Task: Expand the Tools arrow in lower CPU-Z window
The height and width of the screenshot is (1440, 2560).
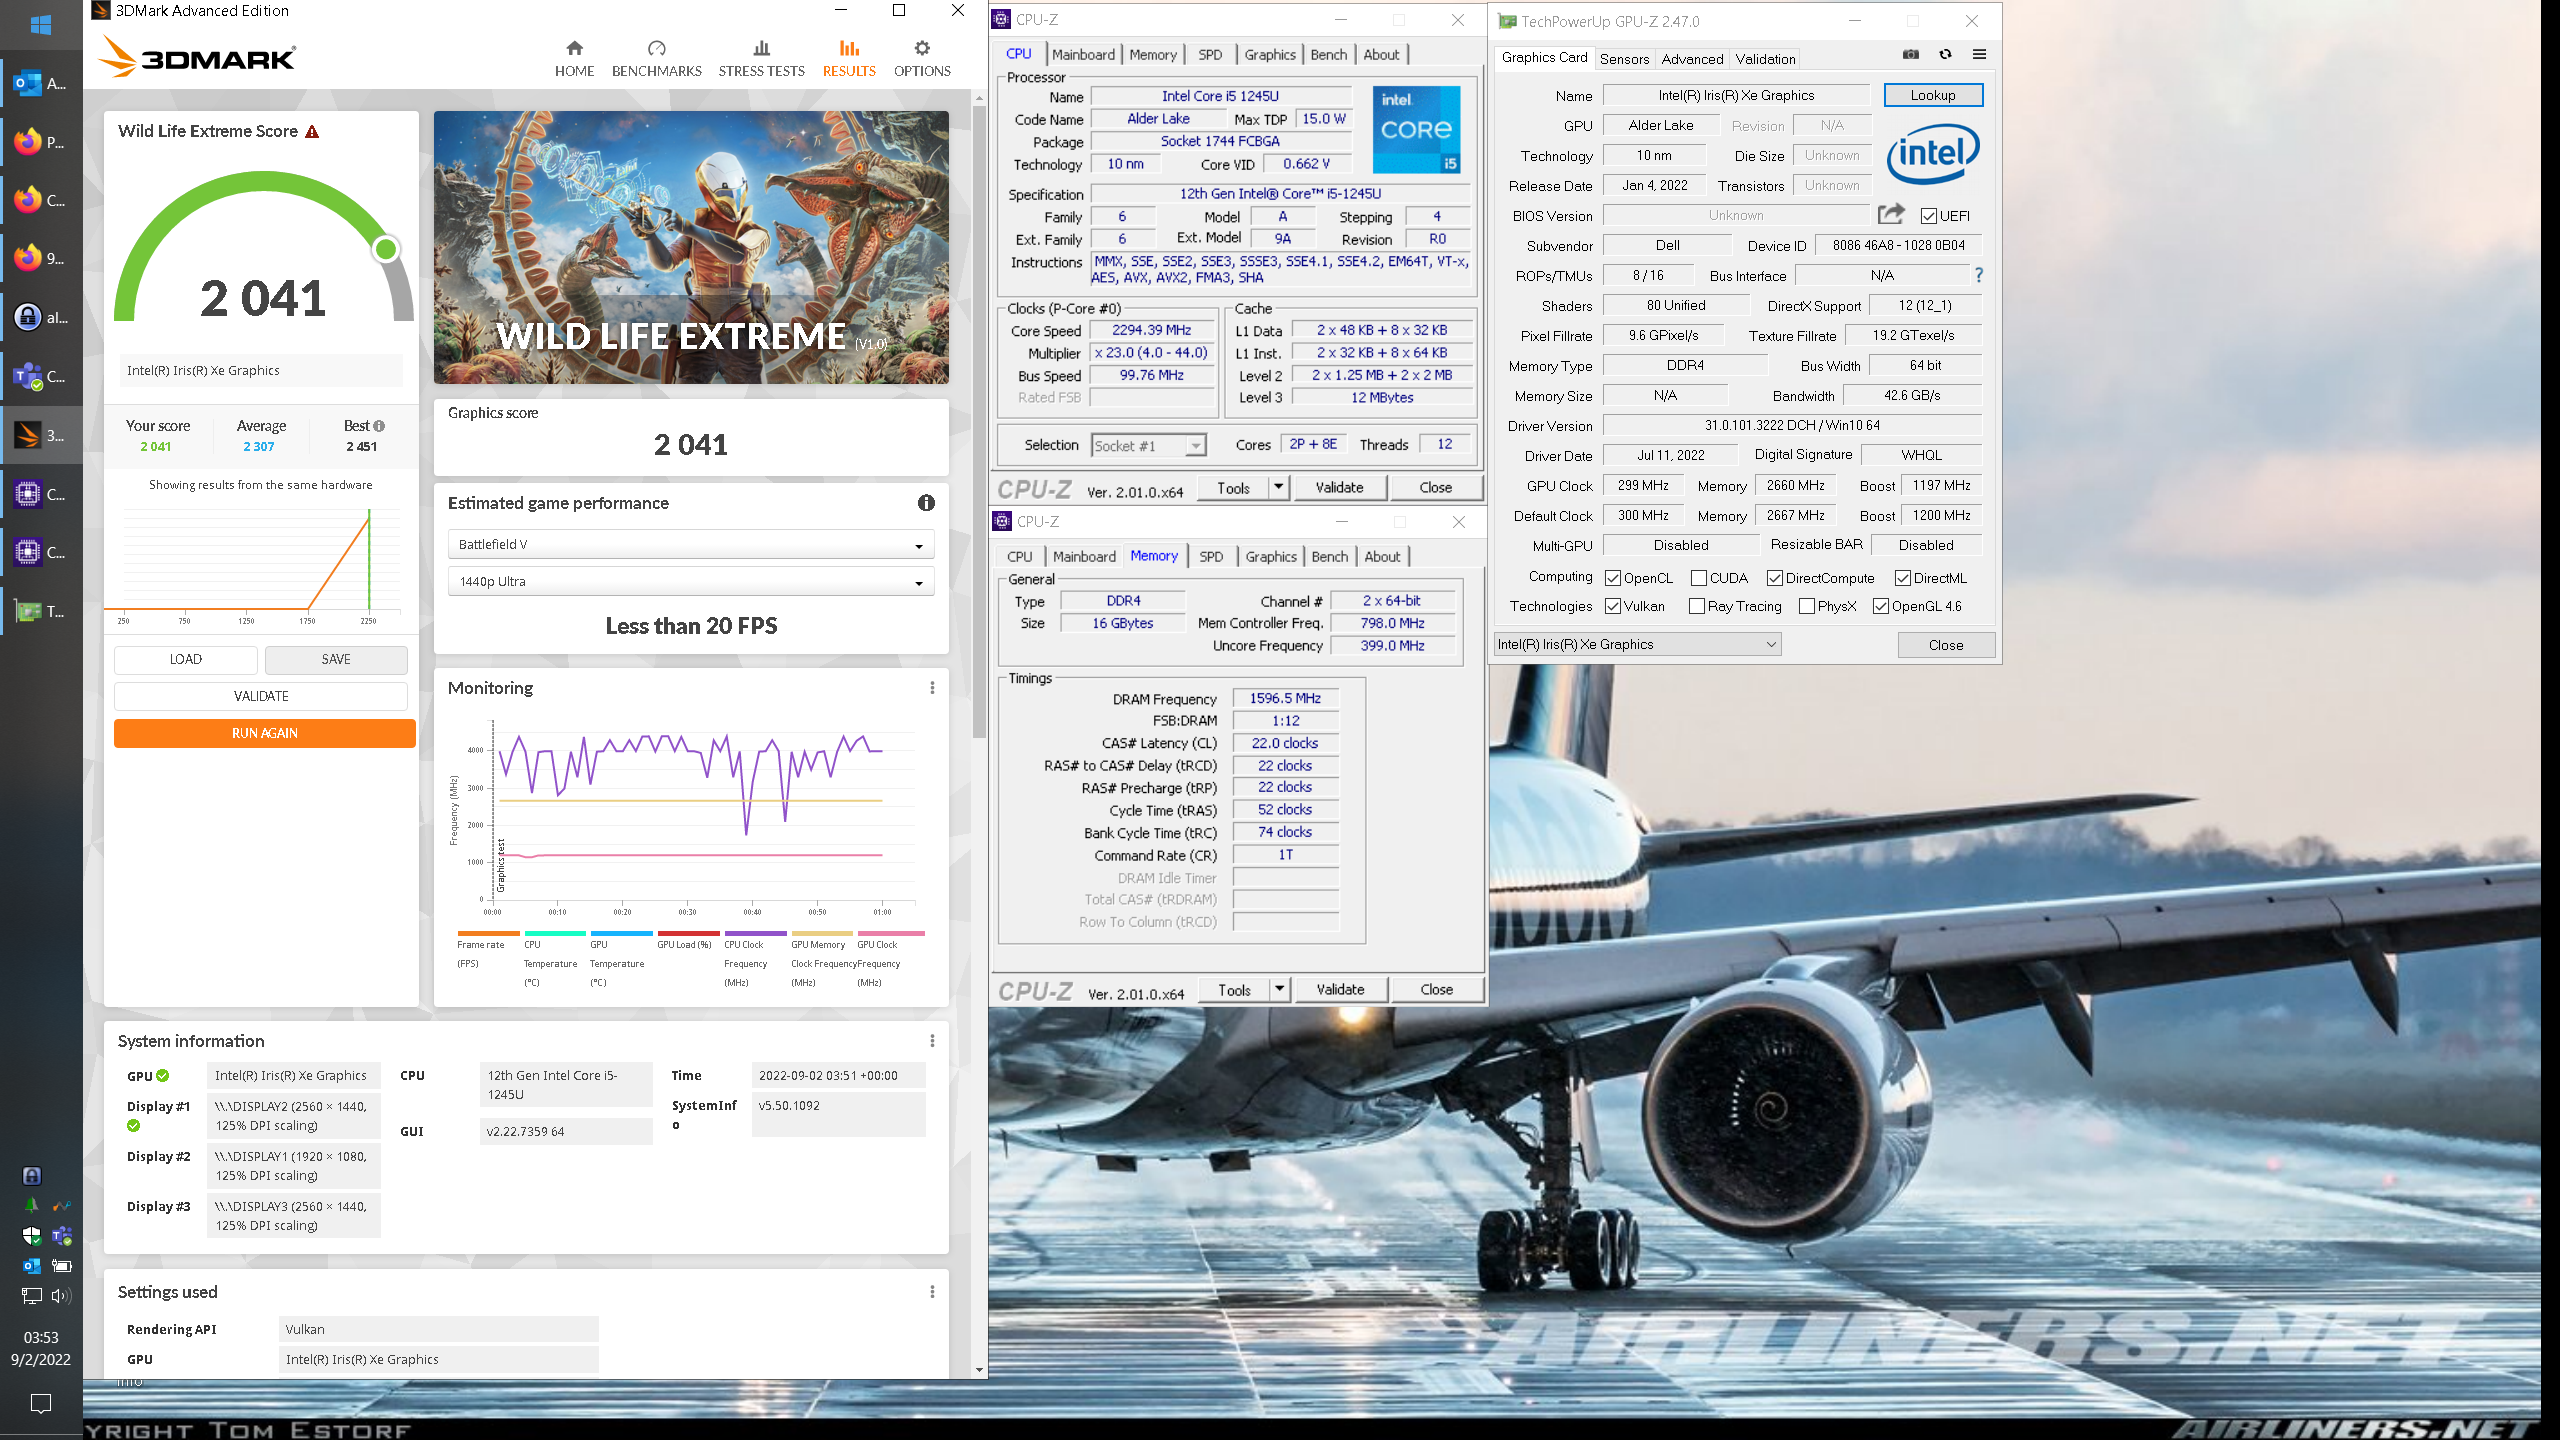Action: [1279, 990]
